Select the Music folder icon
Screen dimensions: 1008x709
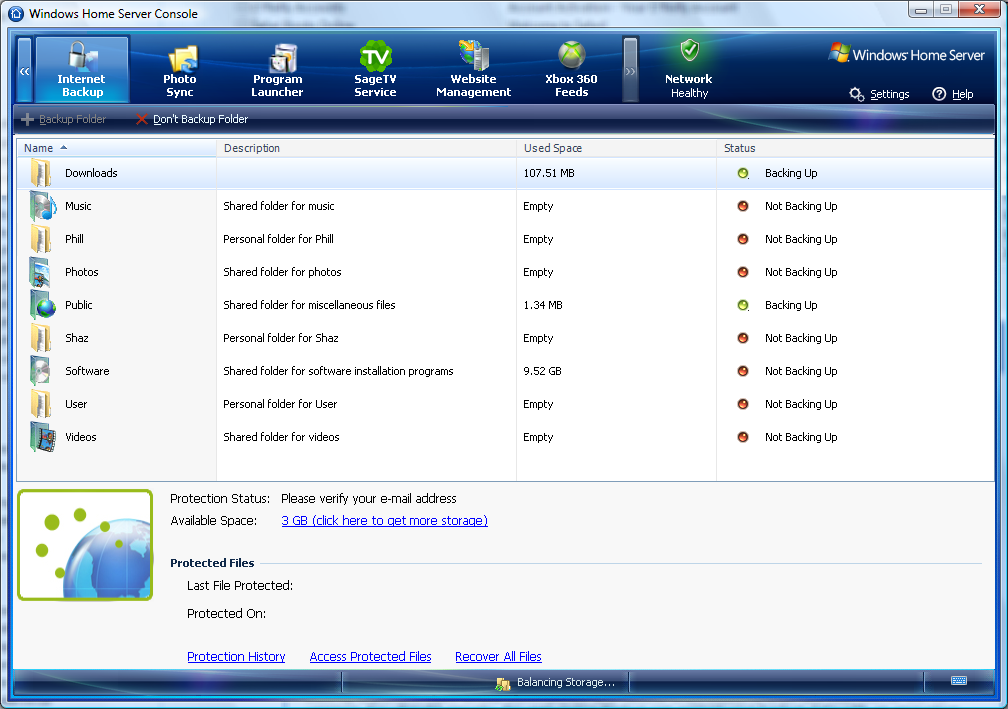[42, 206]
